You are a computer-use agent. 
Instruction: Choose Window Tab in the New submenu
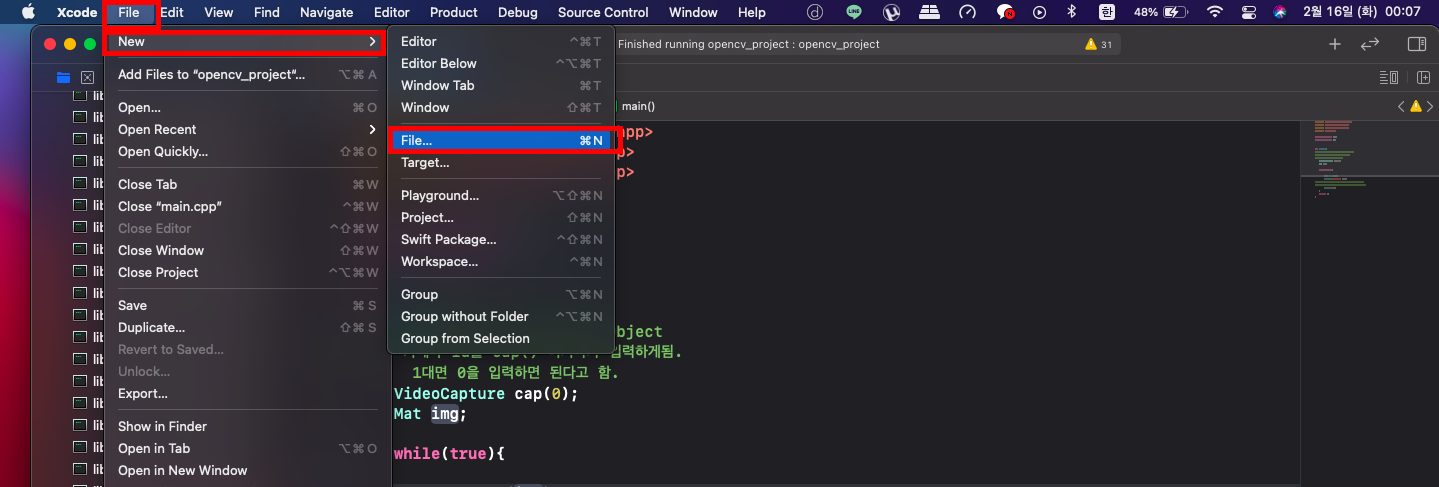(501, 85)
